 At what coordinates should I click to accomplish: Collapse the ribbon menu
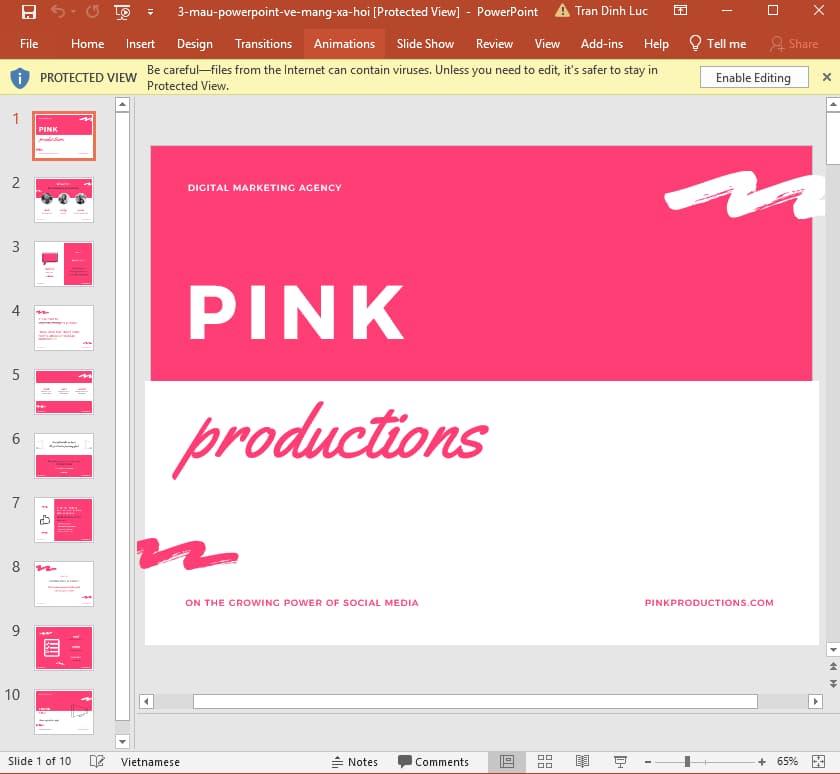(681, 11)
